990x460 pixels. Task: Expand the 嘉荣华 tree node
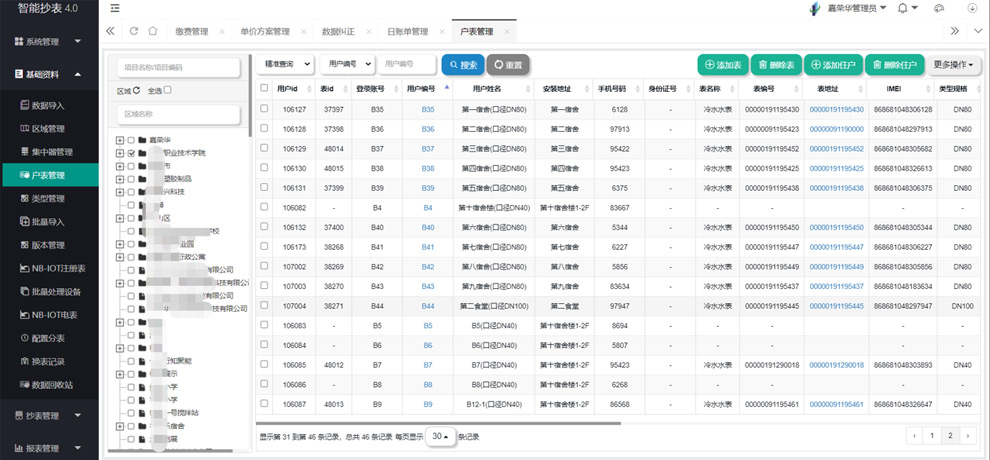(120, 139)
